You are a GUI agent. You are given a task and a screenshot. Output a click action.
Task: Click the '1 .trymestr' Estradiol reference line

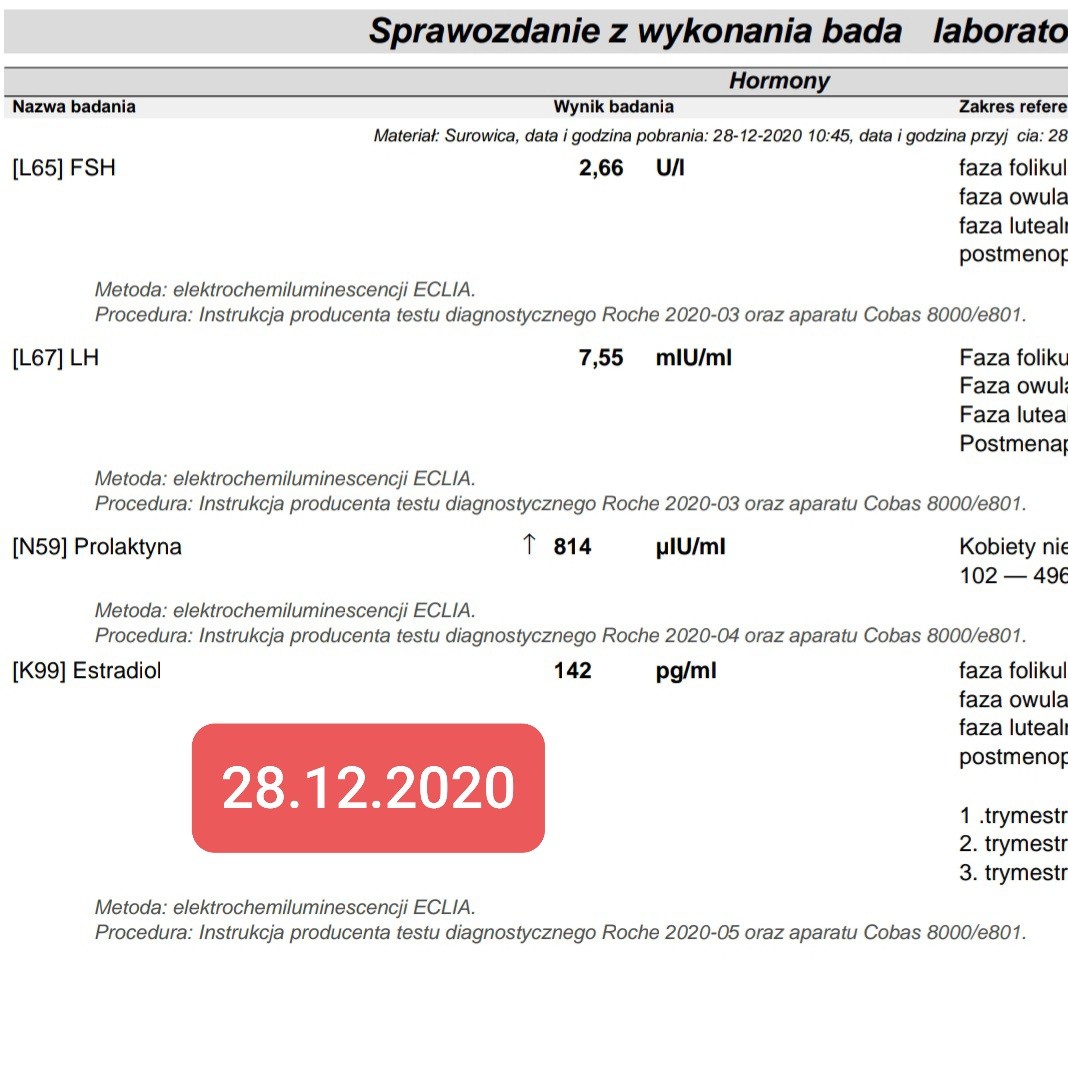click(1013, 815)
